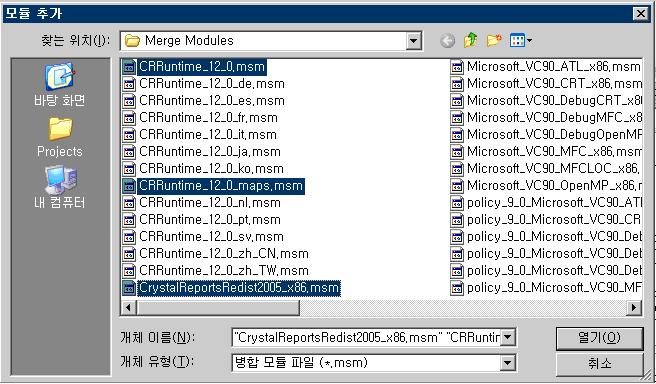
Task: Select CRRuntime_12_0_zh_CN.msm file icon
Action: point(129,253)
